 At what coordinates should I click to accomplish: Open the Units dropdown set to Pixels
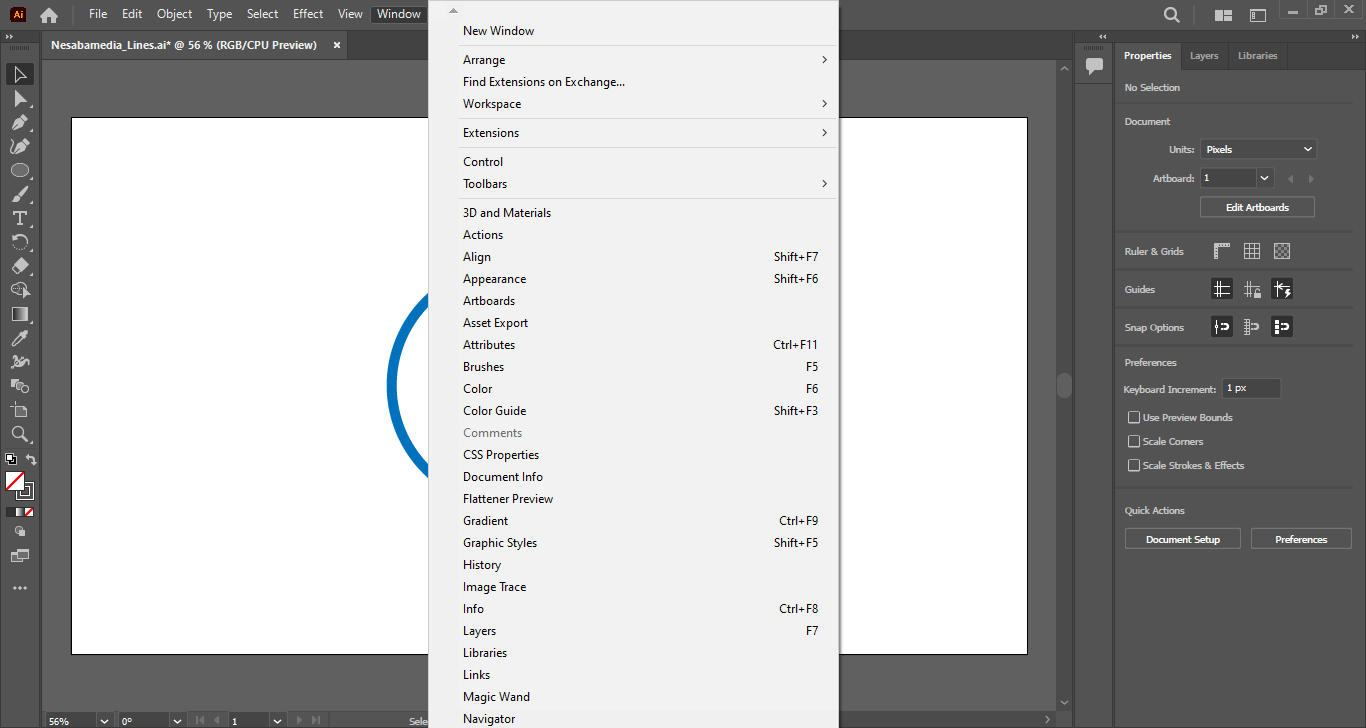(x=1258, y=149)
